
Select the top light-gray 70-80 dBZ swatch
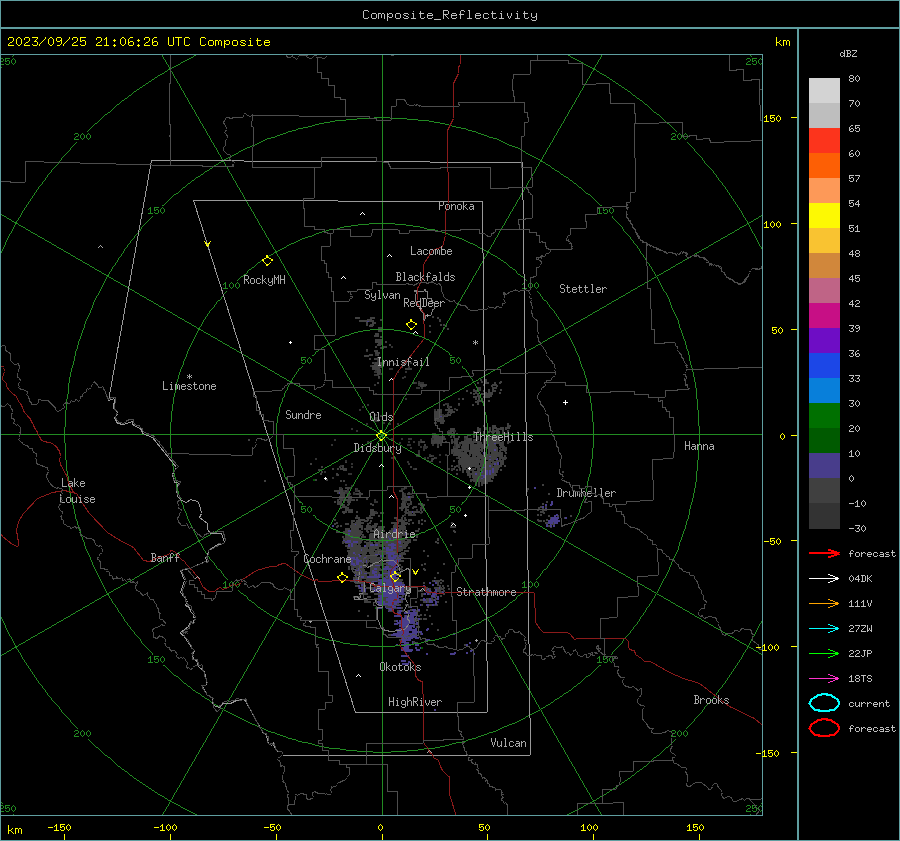824,90
